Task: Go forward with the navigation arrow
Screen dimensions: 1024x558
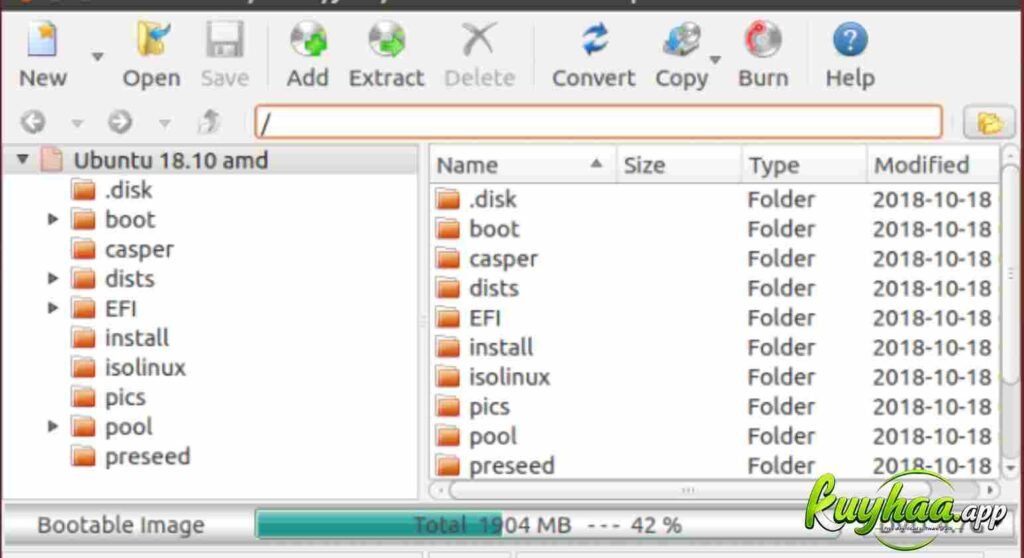Action: pyautogui.click(x=120, y=122)
